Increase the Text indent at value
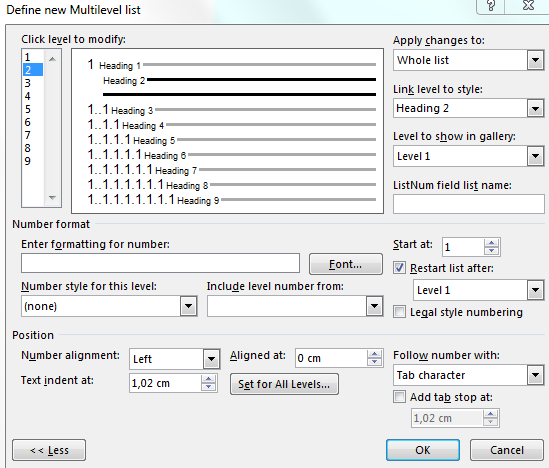The image size is (549, 468). click(x=209, y=379)
